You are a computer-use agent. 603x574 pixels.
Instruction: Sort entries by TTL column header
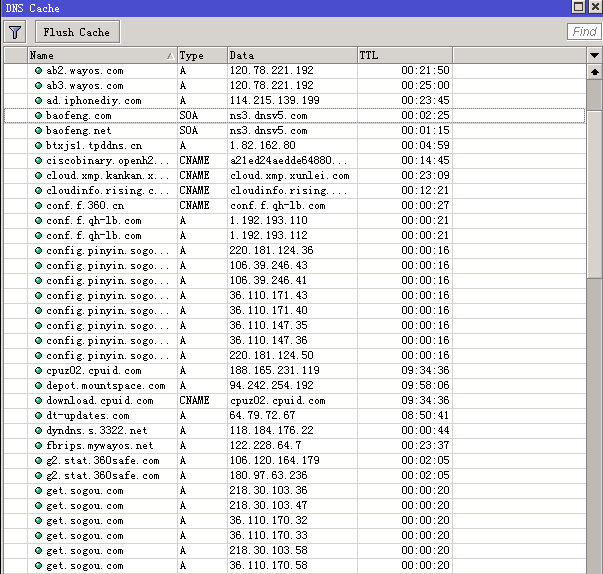[403, 55]
